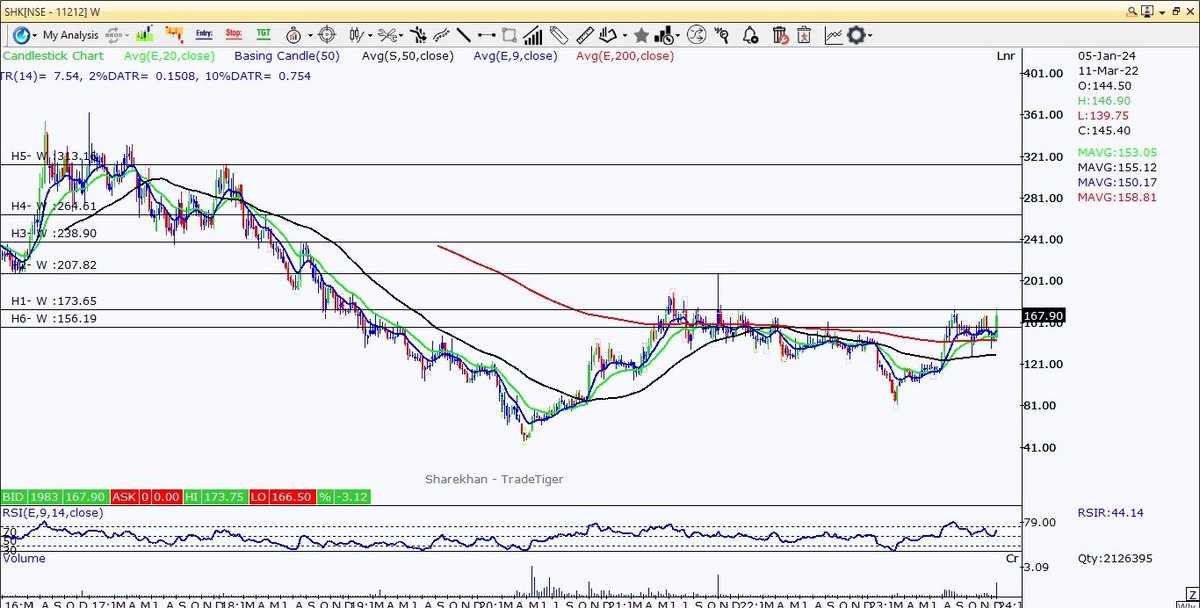1200x608 pixels.
Task: Open the dropdown arrow beside the gear icon
Action: (870, 36)
